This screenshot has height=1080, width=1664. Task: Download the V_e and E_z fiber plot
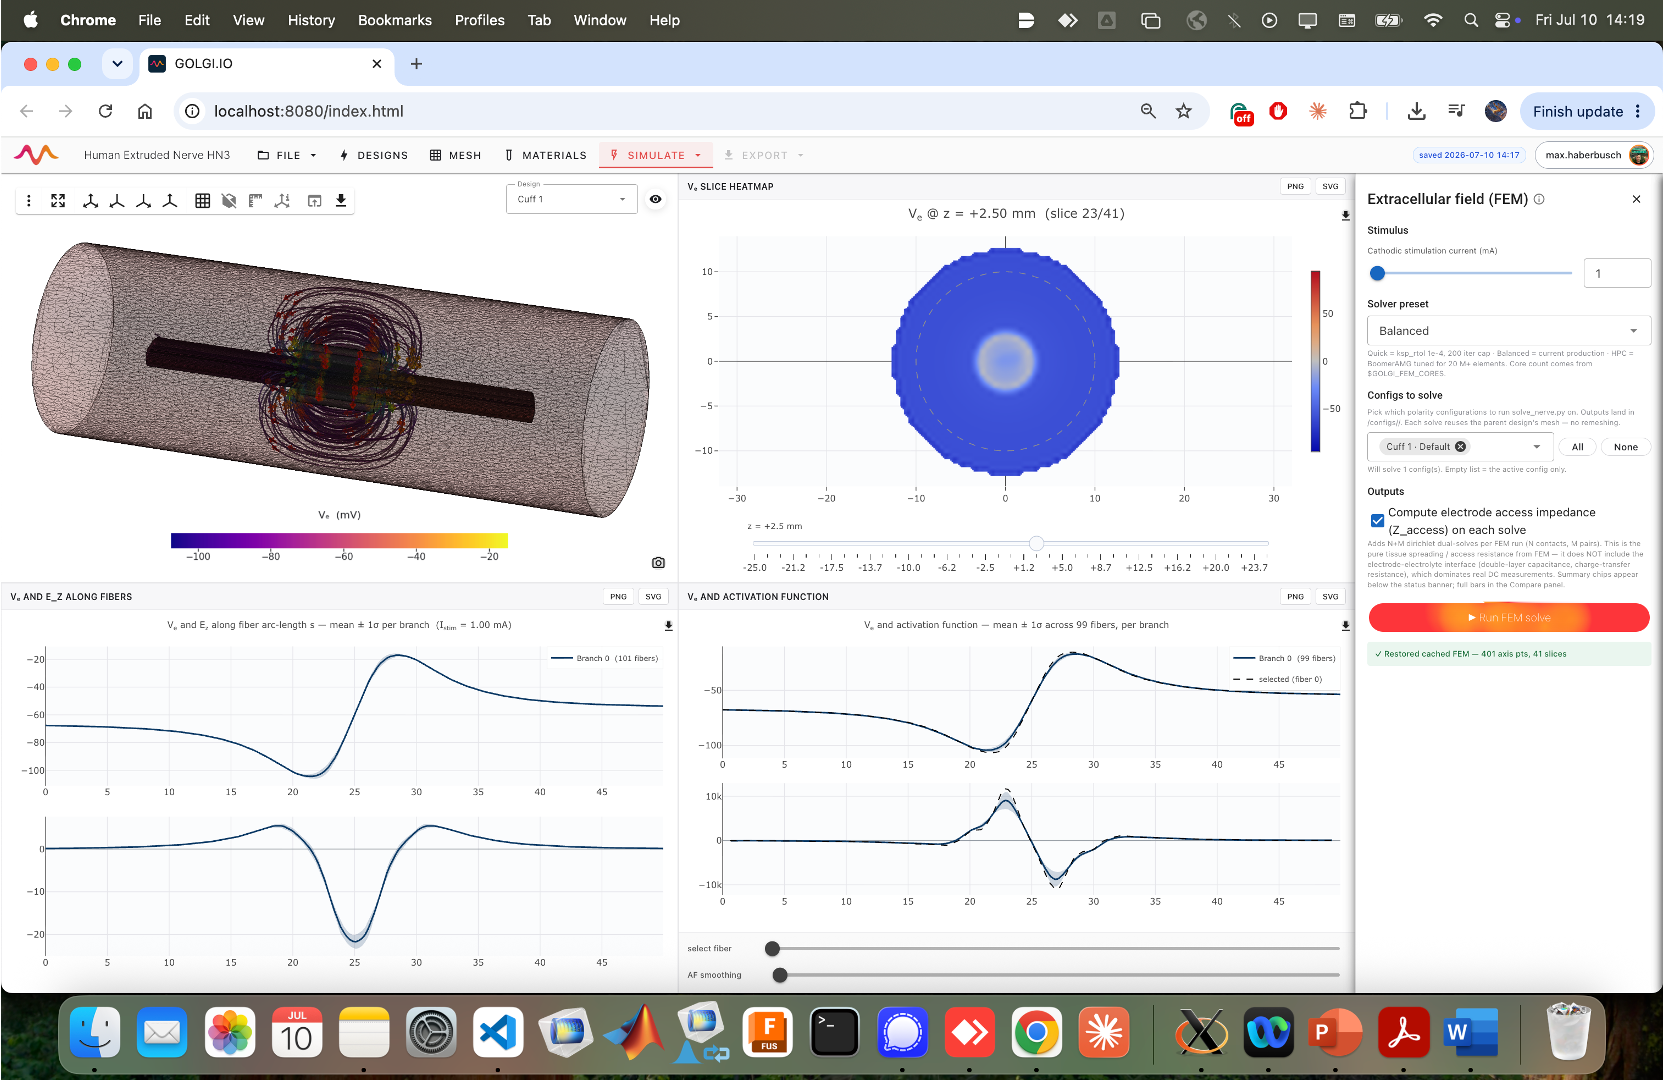[x=669, y=626]
